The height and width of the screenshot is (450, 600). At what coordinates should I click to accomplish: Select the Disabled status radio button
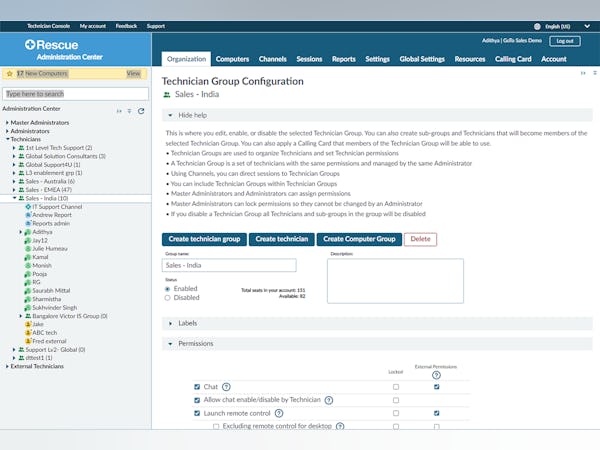(x=167, y=298)
